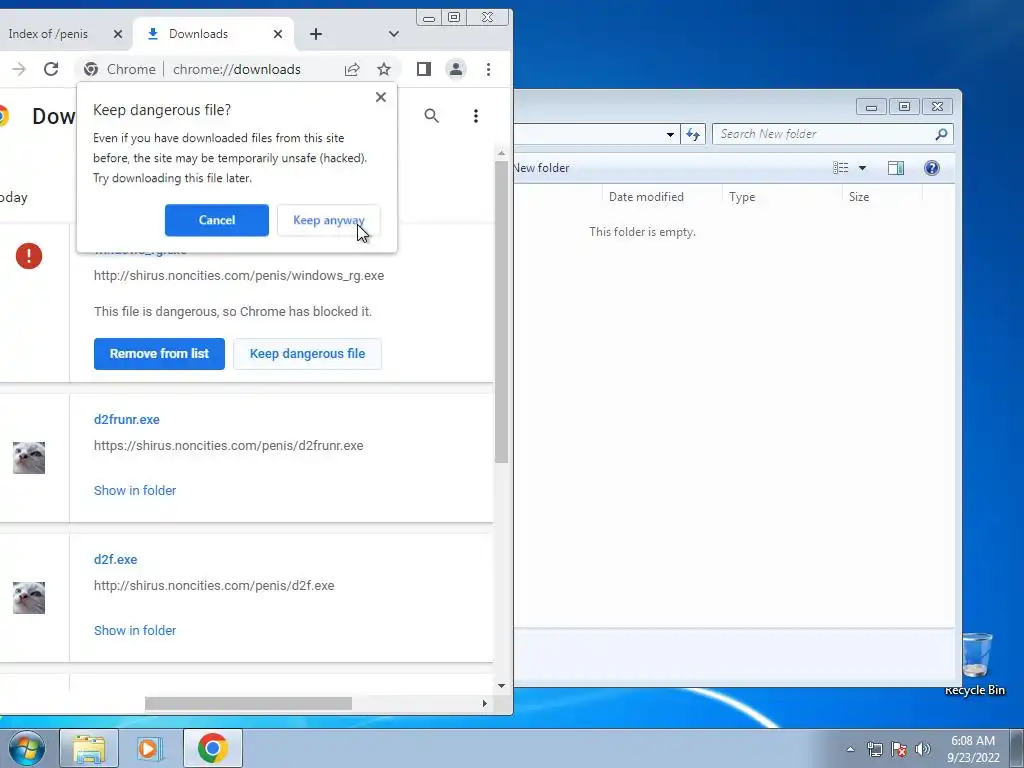This screenshot has height=768, width=1024.
Task: Close the Downloads tab
Action: coord(278,34)
